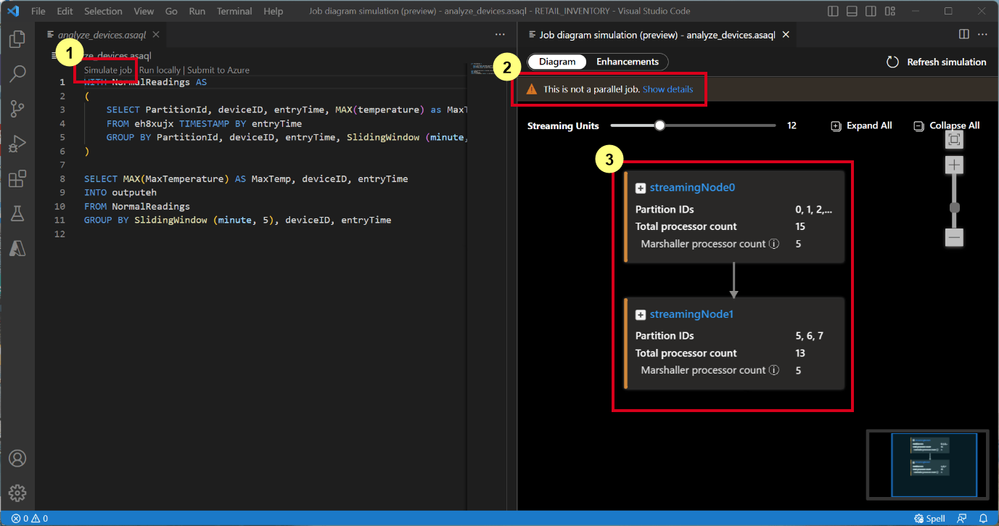Open the Azure view in activity bar
Viewport: 999px width, 526px height.
click(17, 248)
